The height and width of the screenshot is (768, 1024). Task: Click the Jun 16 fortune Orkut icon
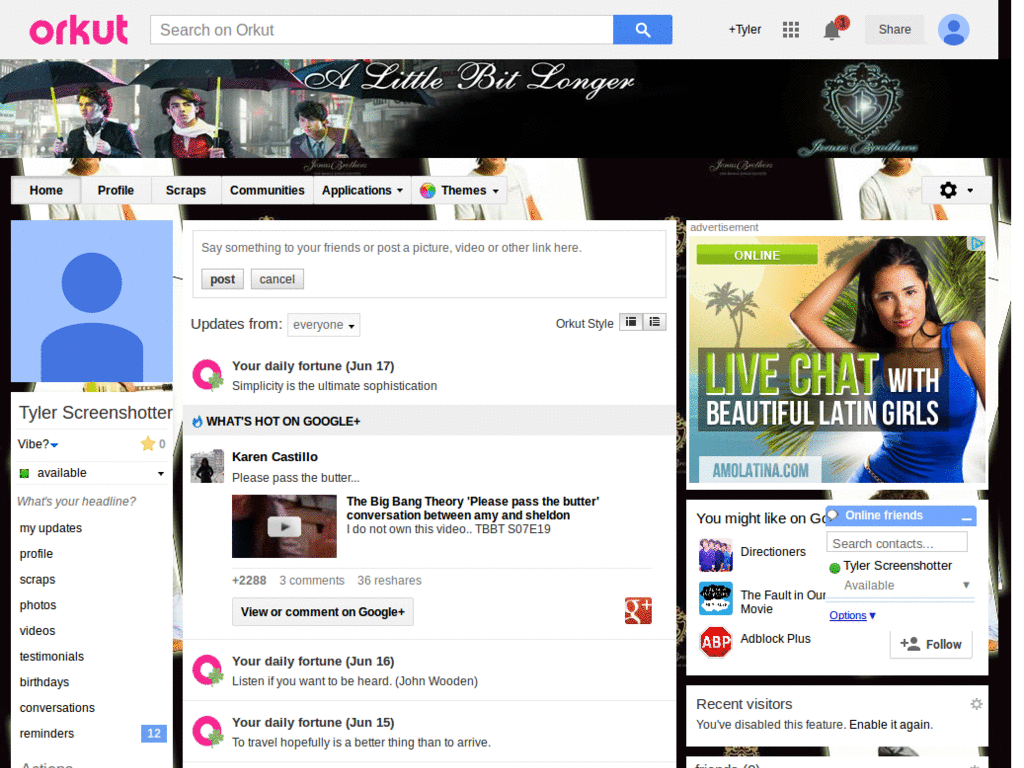pos(208,670)
